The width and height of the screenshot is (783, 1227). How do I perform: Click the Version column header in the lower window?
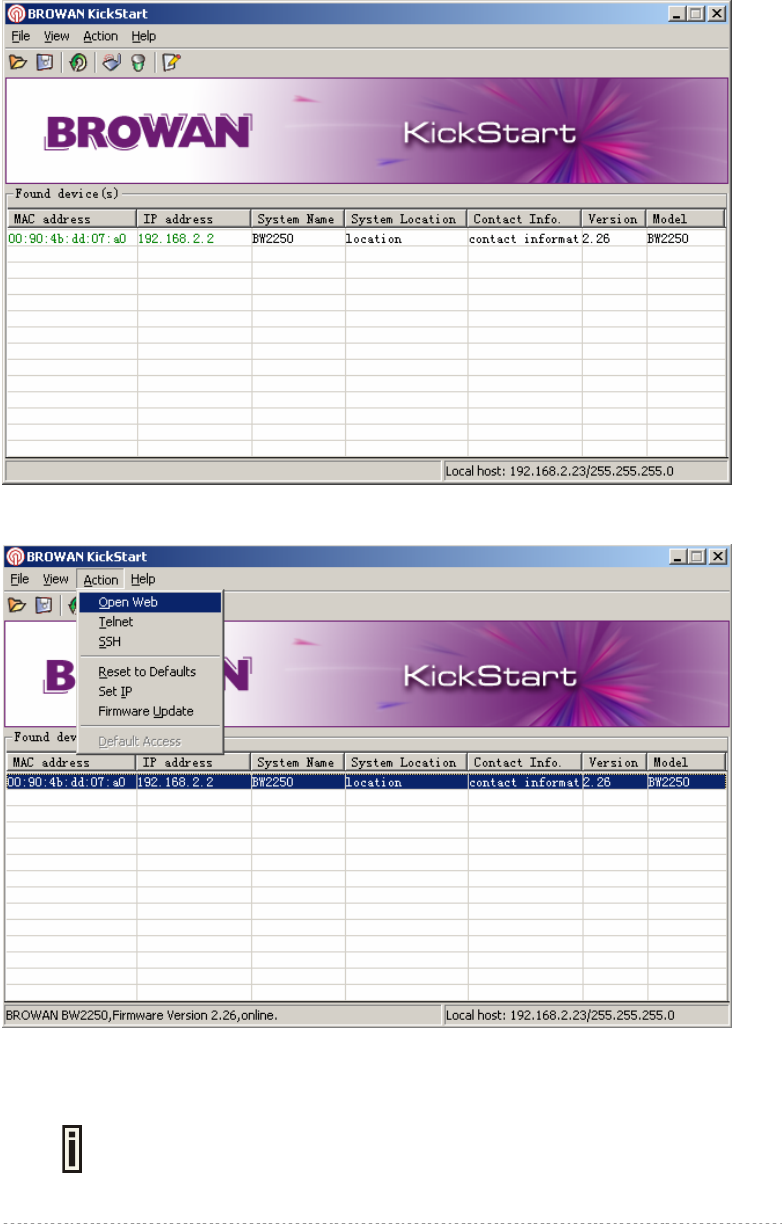[x=614, y=763]
